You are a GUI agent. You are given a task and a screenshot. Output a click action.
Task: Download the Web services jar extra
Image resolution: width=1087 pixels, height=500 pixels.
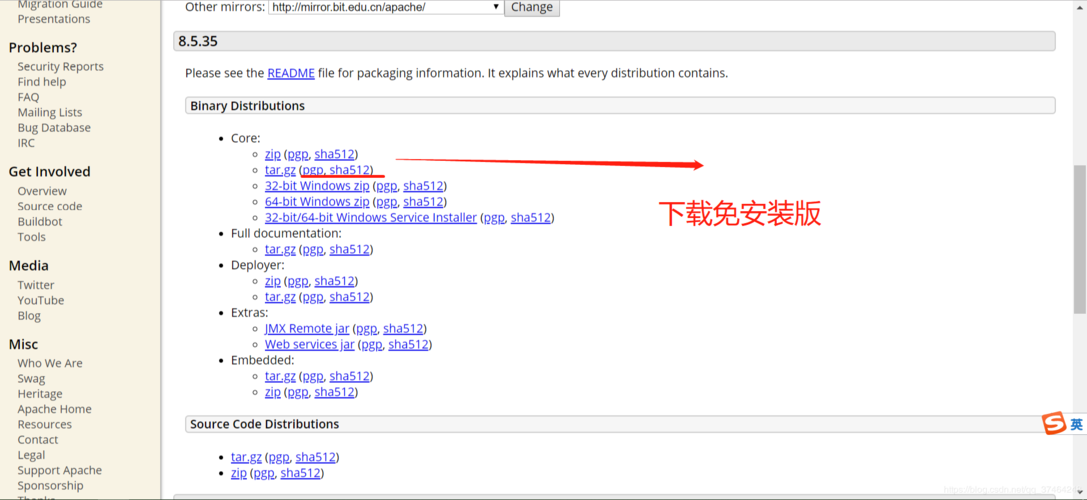pyautogui.click(x=309, y=345)
